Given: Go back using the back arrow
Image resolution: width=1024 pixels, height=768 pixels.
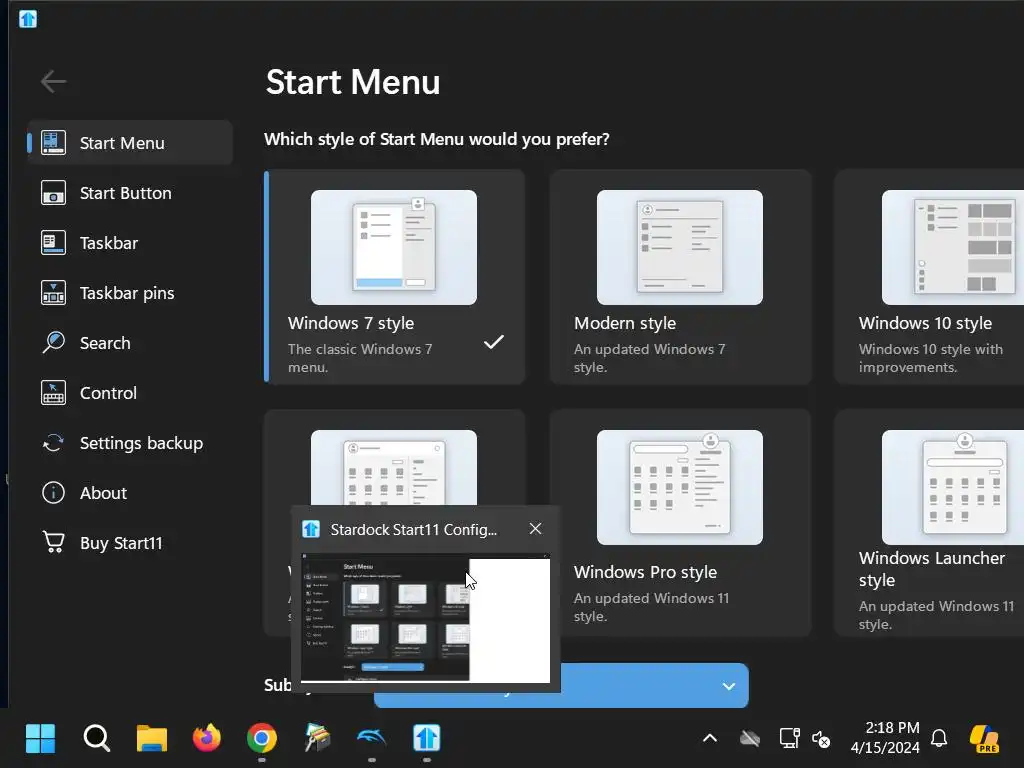Looking at the screenshot, I should pos(53,82).
